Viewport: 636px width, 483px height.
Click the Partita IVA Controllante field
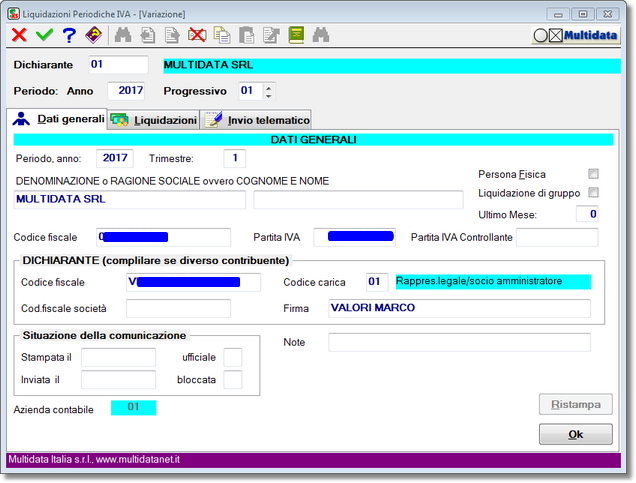(x=557, y=237)
